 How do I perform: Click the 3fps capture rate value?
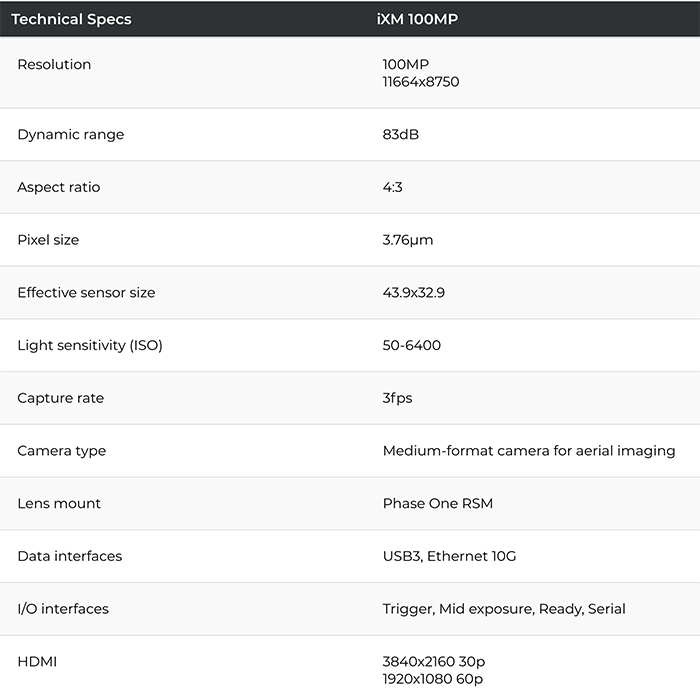[397, 398]
